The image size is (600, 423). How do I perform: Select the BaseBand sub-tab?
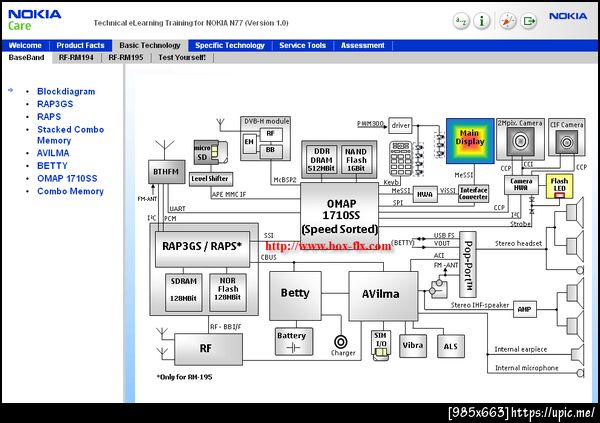[x=26, y=57]
